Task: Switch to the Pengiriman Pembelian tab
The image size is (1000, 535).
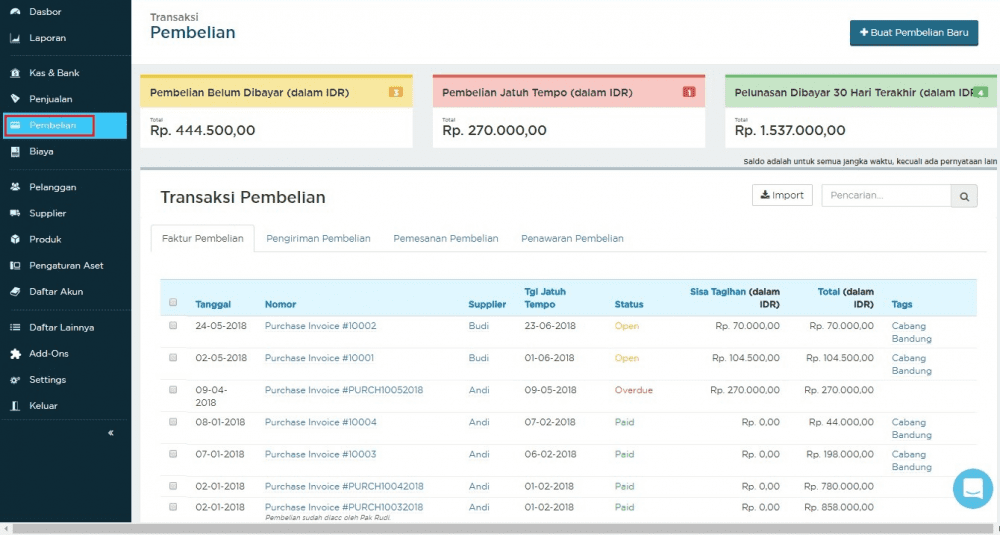Action: [x=318, y=238]
